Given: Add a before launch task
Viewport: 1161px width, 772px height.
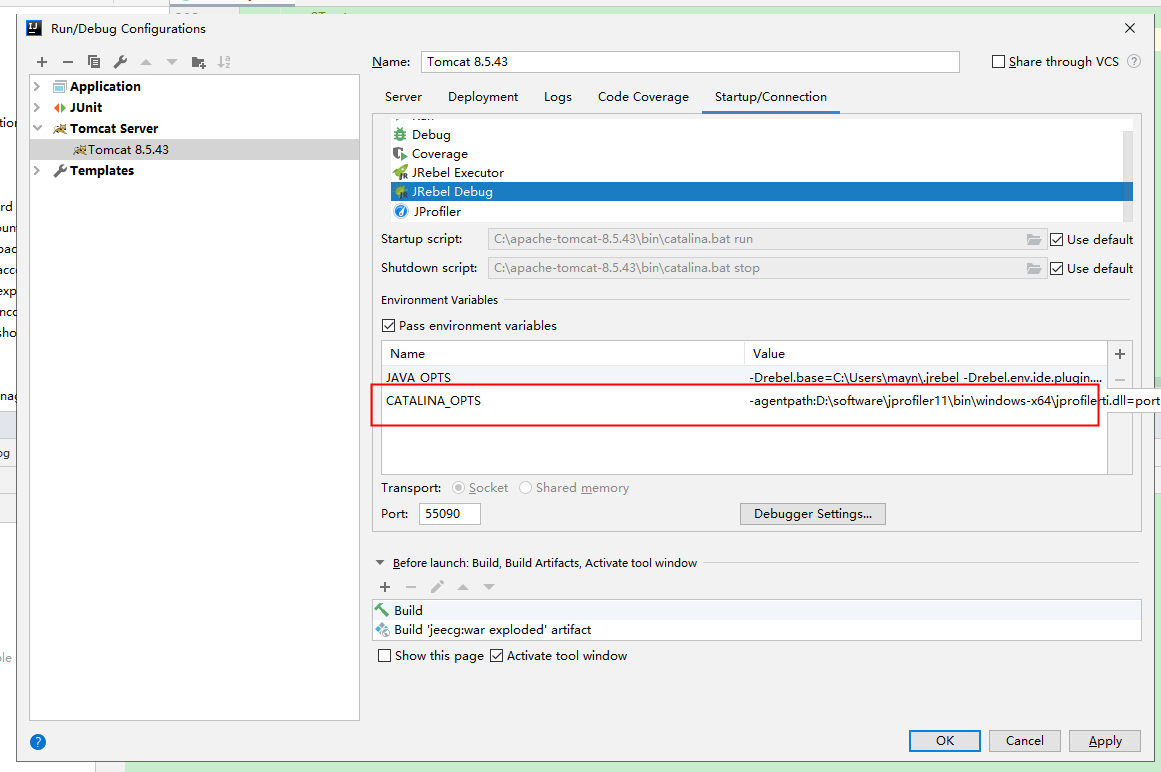Looking at the screenshot, I should 385,587.
